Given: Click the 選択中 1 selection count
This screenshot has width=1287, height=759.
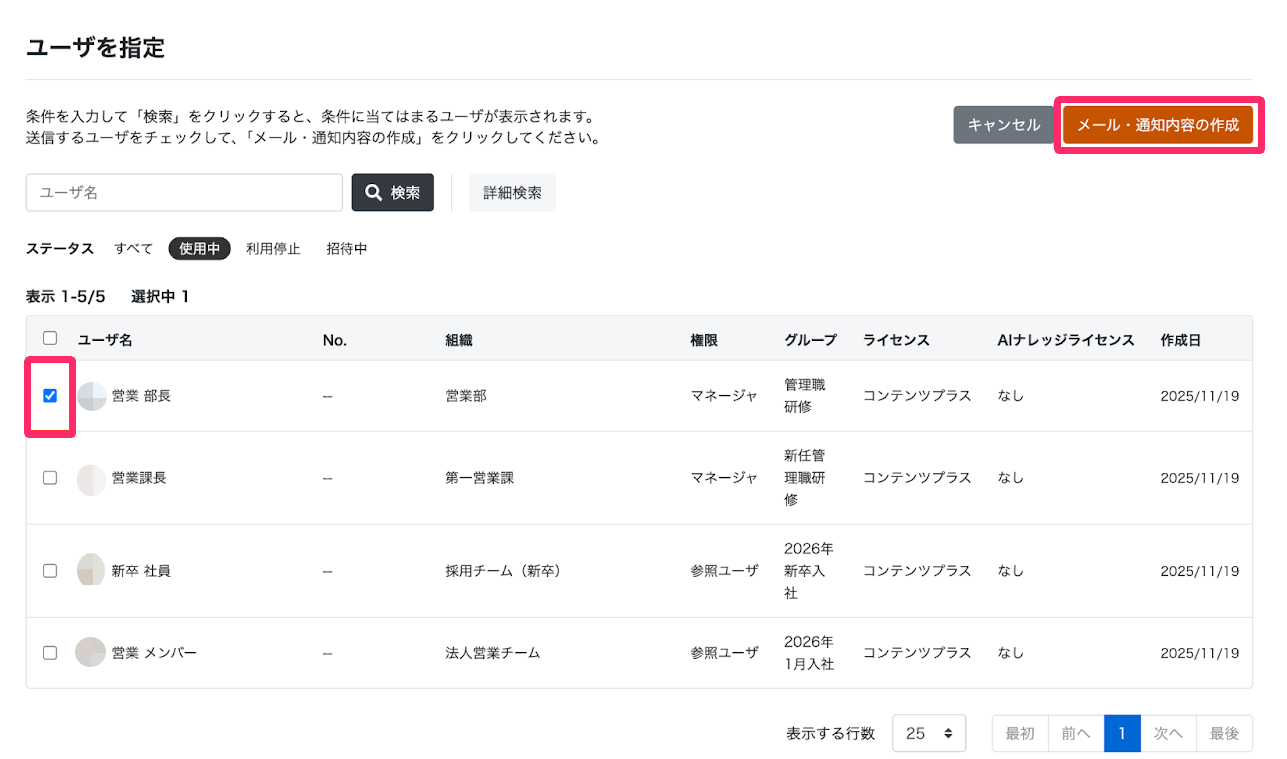Looking at the screenshot, I should point(160,297).
